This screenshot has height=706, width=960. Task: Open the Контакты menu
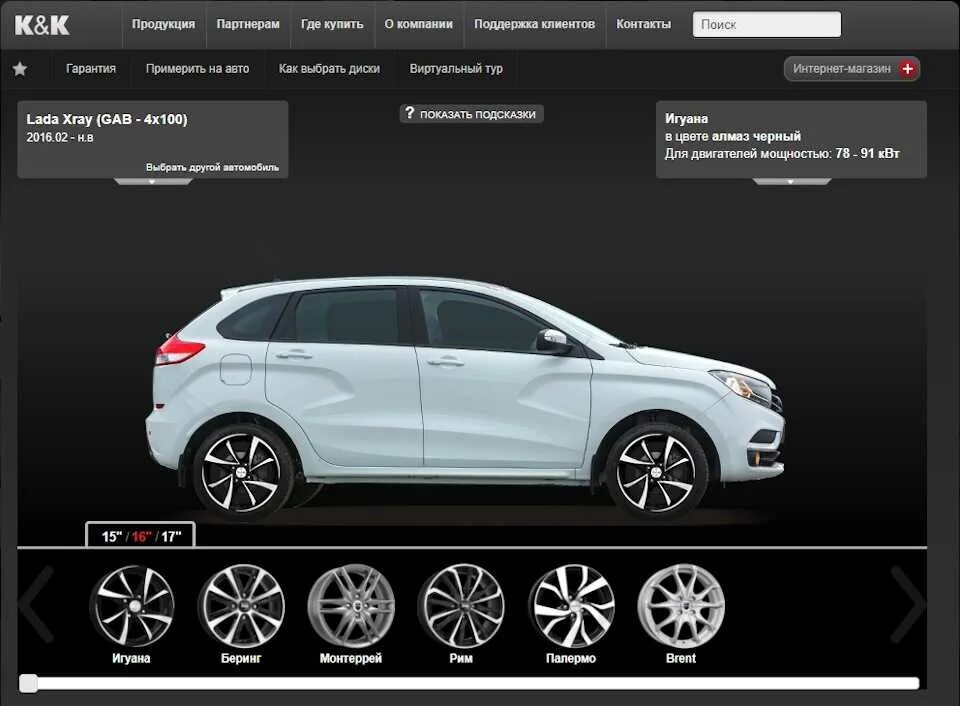point(643,24)
